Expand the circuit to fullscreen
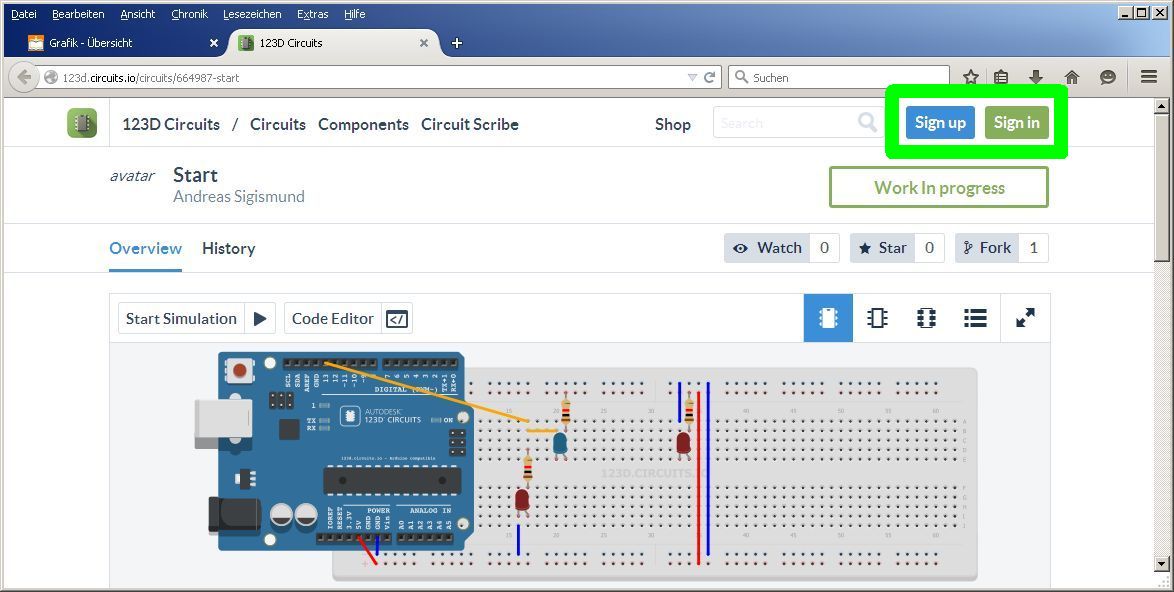1174x592 pixels. pyautogui.click(x=1025, y=318)
